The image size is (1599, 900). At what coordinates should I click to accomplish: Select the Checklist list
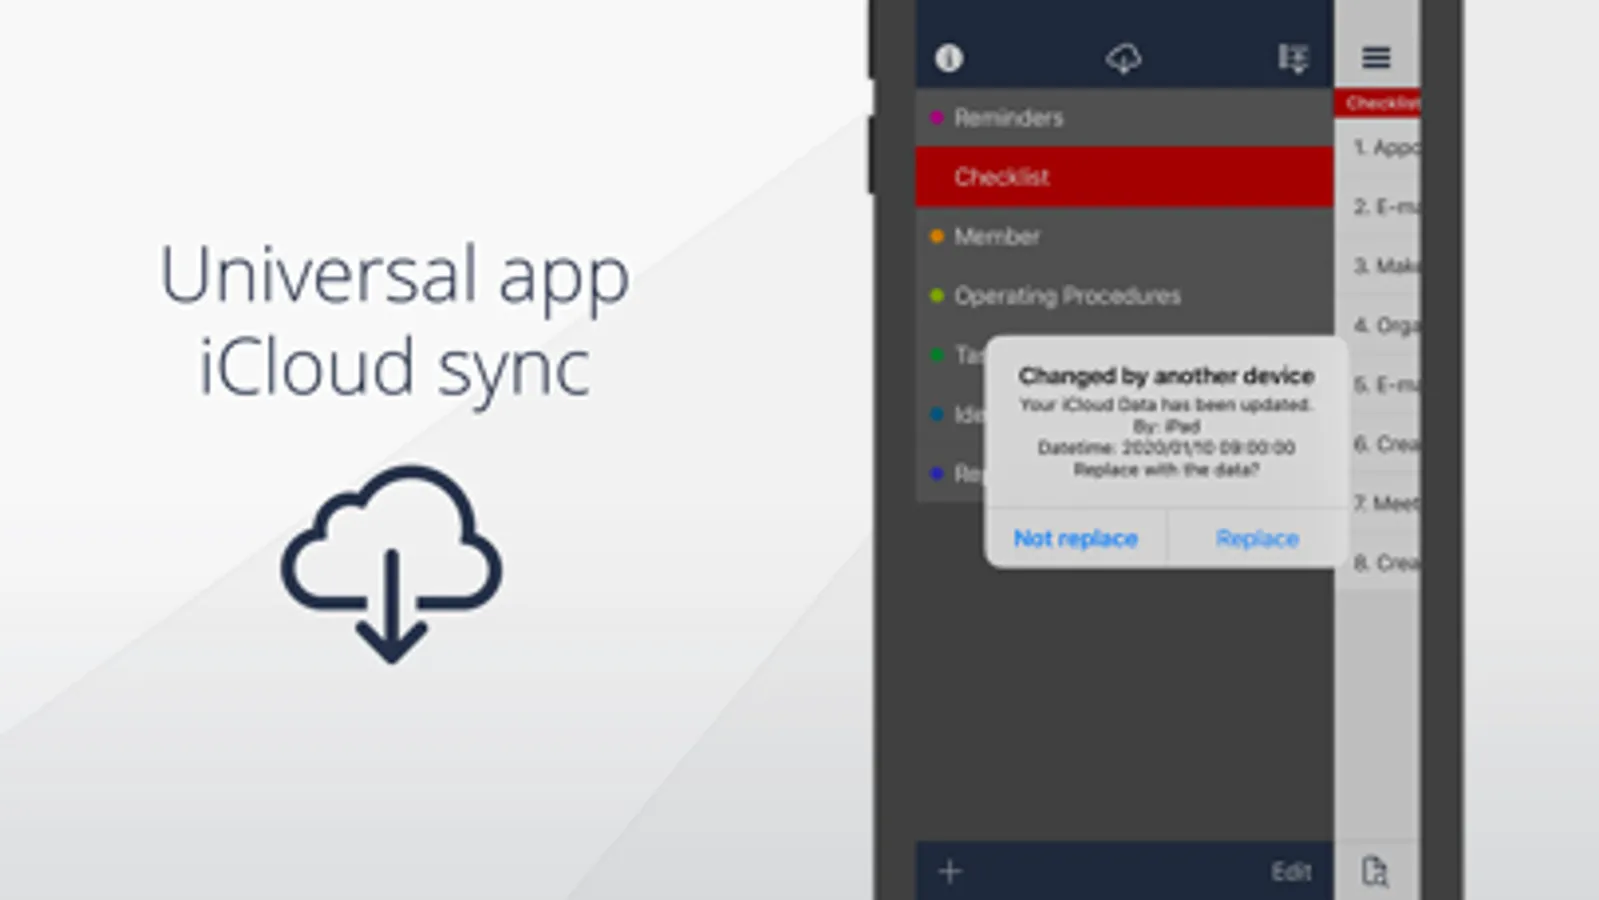[1124, 176]
